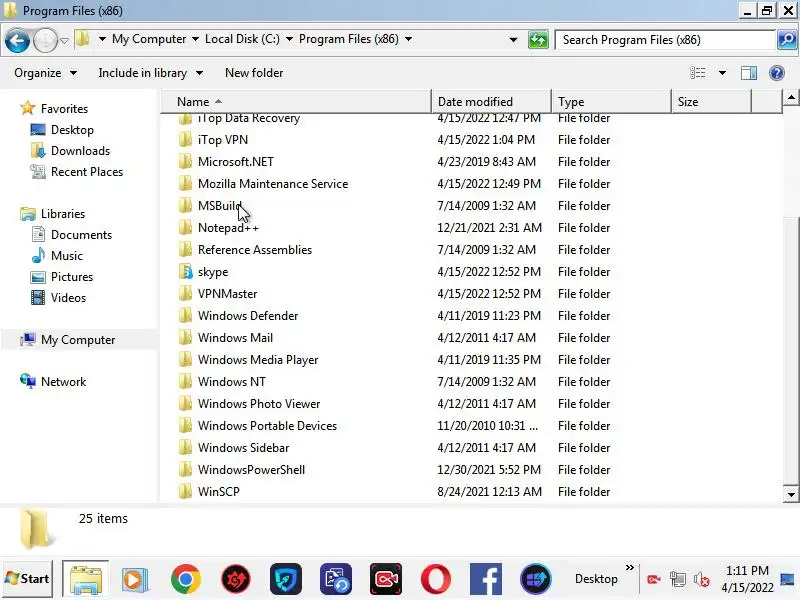Select the WinSCP folder icon
This screenshot has height=600, width=800.
pos(186,491)
